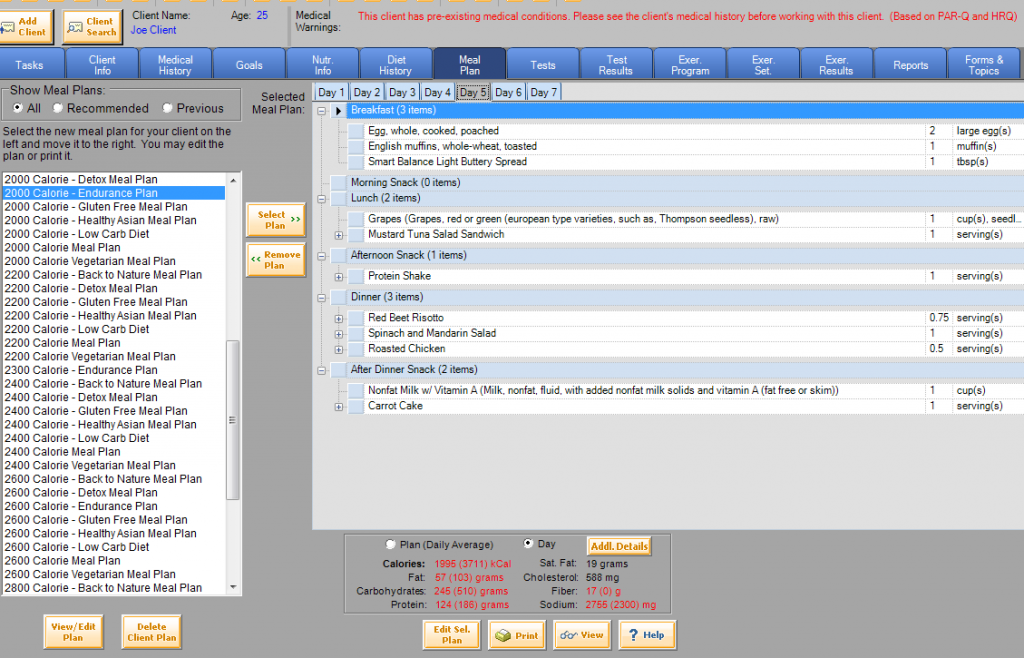Click the row icon beside Carrot Cake
Viewport: 1024px width, 658px height.
point(356,406)
